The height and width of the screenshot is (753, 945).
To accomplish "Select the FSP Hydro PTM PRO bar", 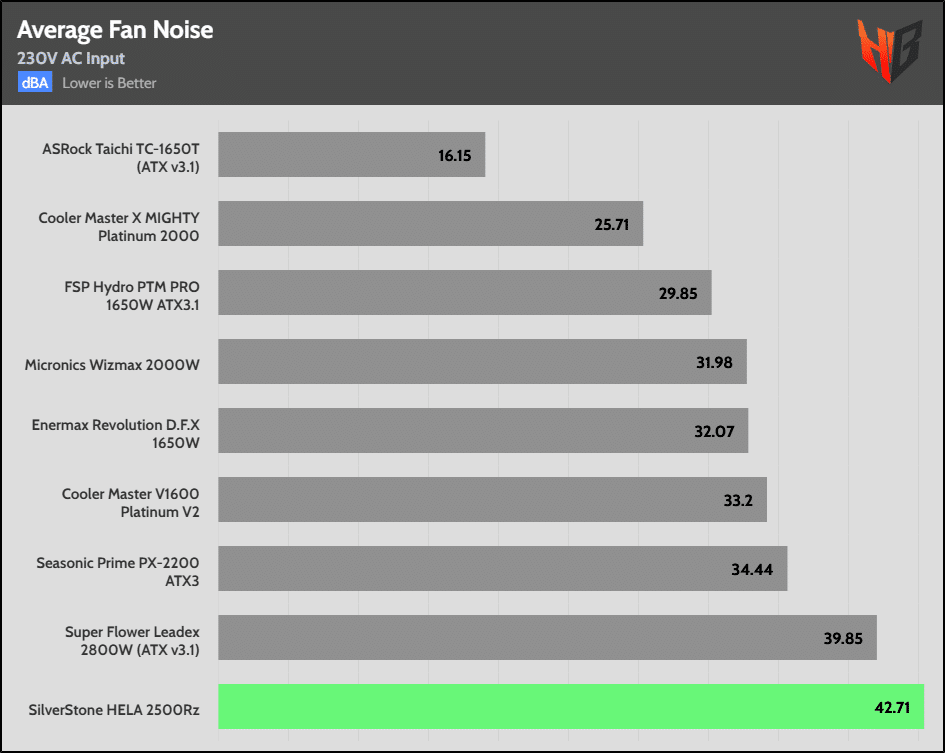I will click(x=464, y=292).
